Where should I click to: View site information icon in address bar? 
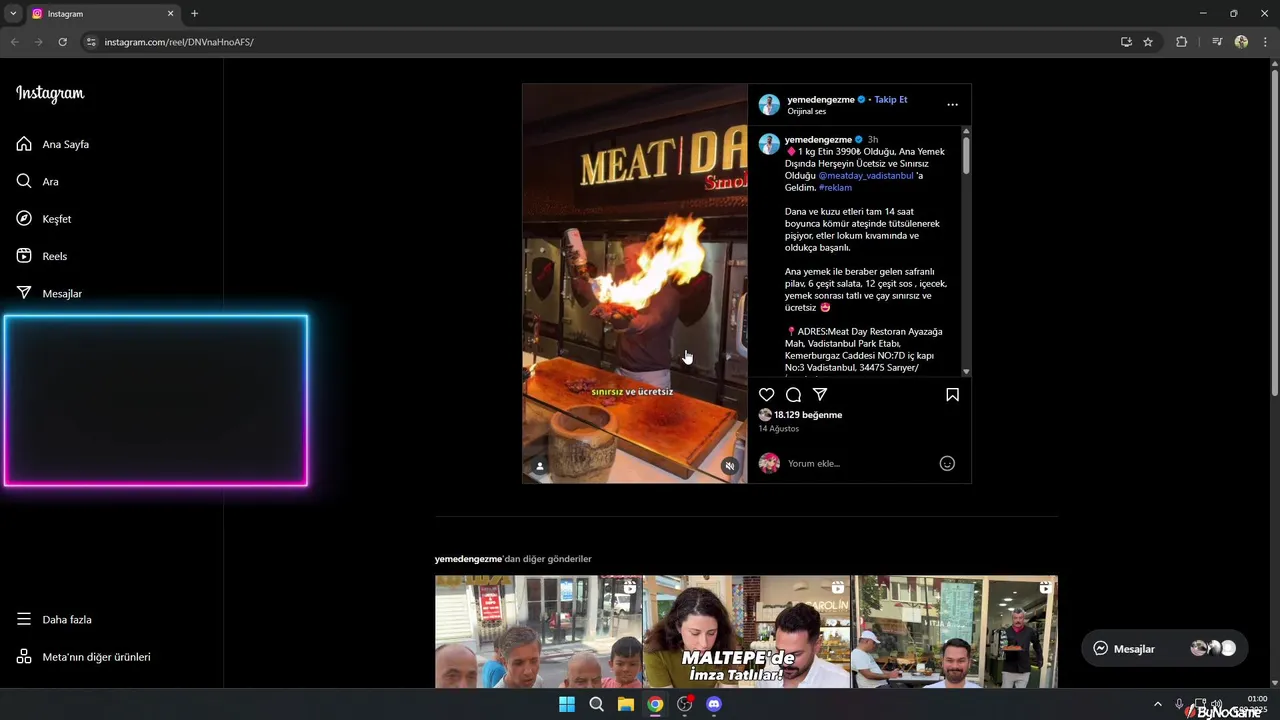(x=91, y=42)
